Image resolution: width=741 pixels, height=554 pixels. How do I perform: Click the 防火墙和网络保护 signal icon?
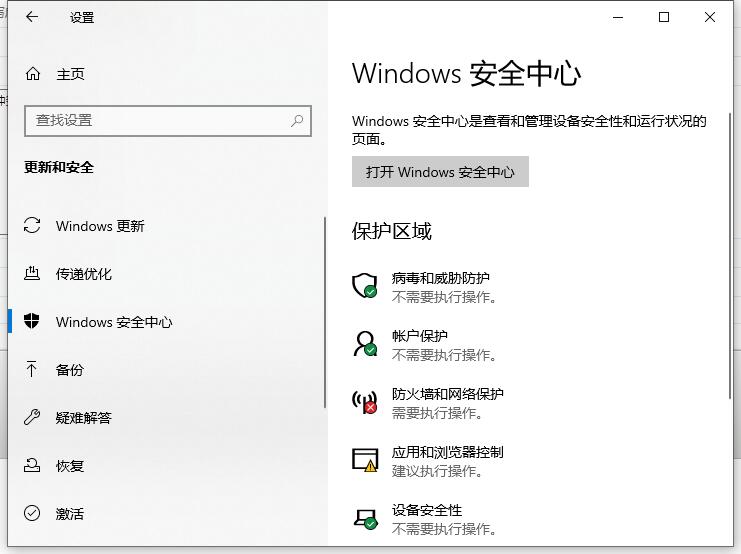coord(365,402)
